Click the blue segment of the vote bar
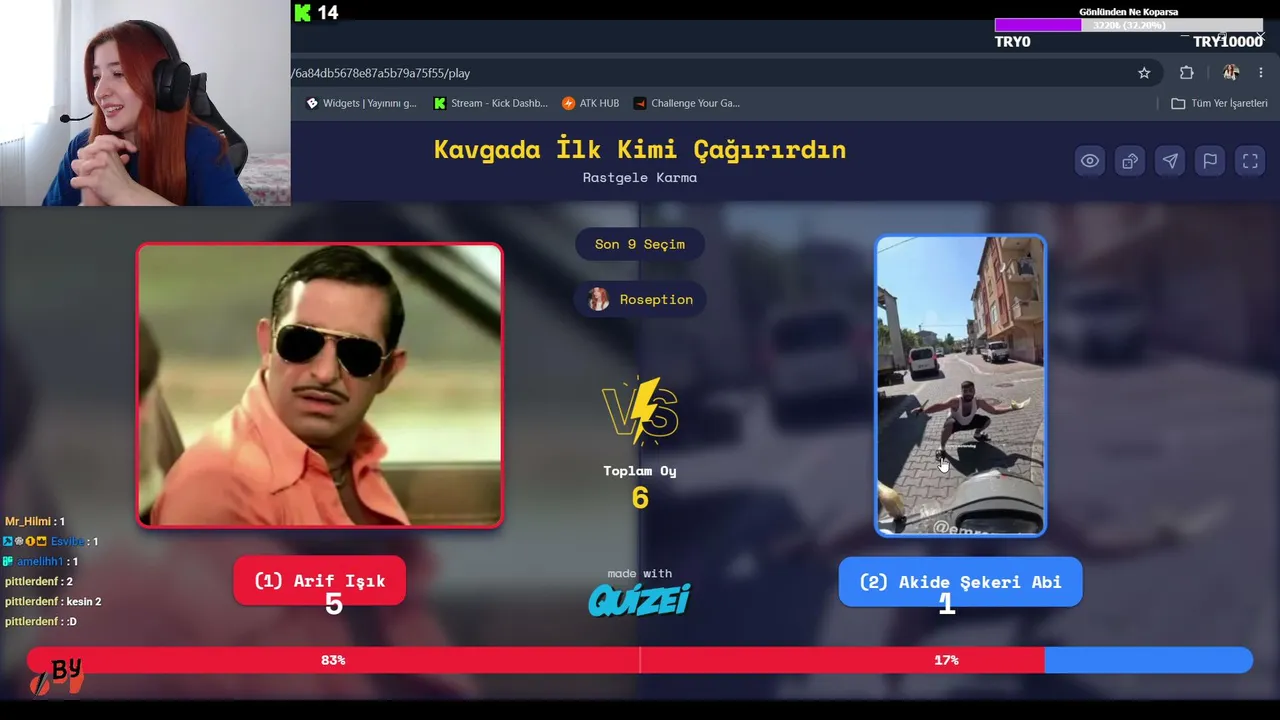Viewport: 1280px width, 720px height. tap(1148, 660)
